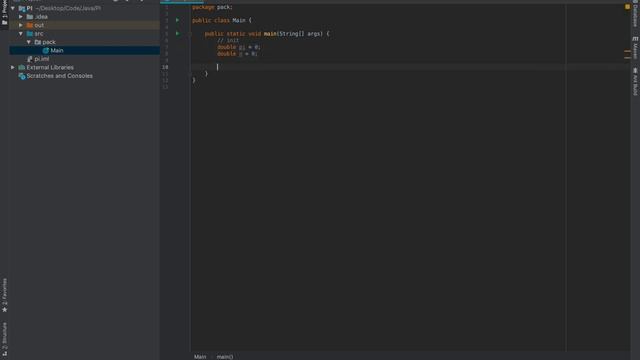The height and width of the screenshot is (360, 640).
Task: Click the run gutter icon beside class Main
Action: (178, 20)
